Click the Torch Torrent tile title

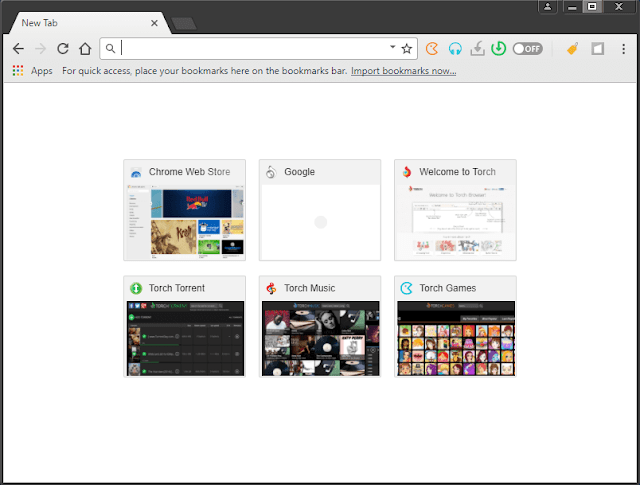pyautogui.click(x=177, y=288)
